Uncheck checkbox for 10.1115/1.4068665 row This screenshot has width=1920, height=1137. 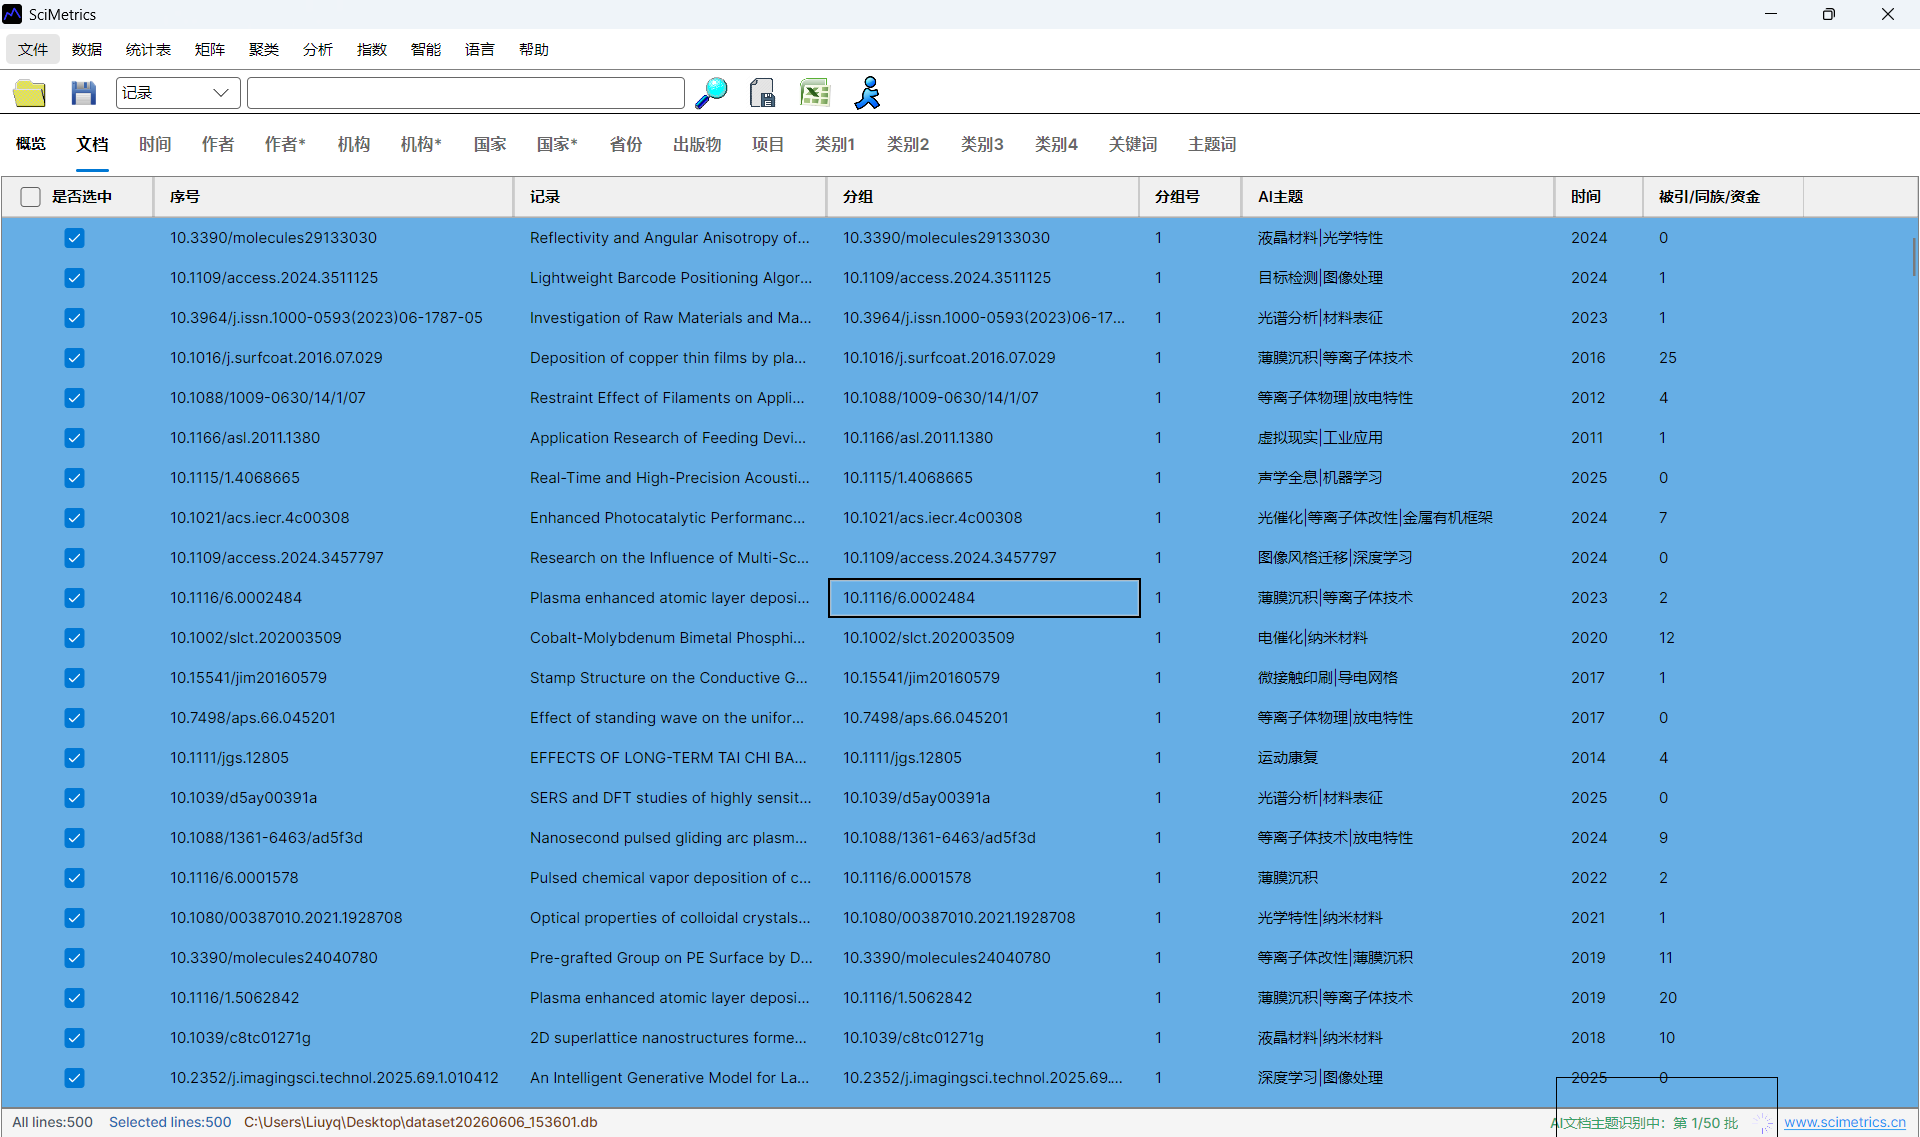[x=74, y=478]
